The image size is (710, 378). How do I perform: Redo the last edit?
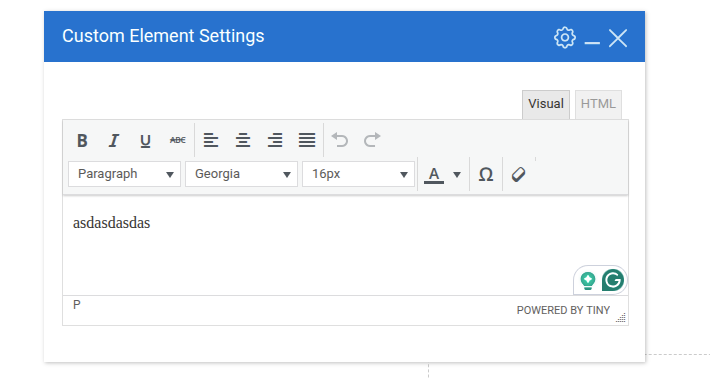tap(372, 140)
